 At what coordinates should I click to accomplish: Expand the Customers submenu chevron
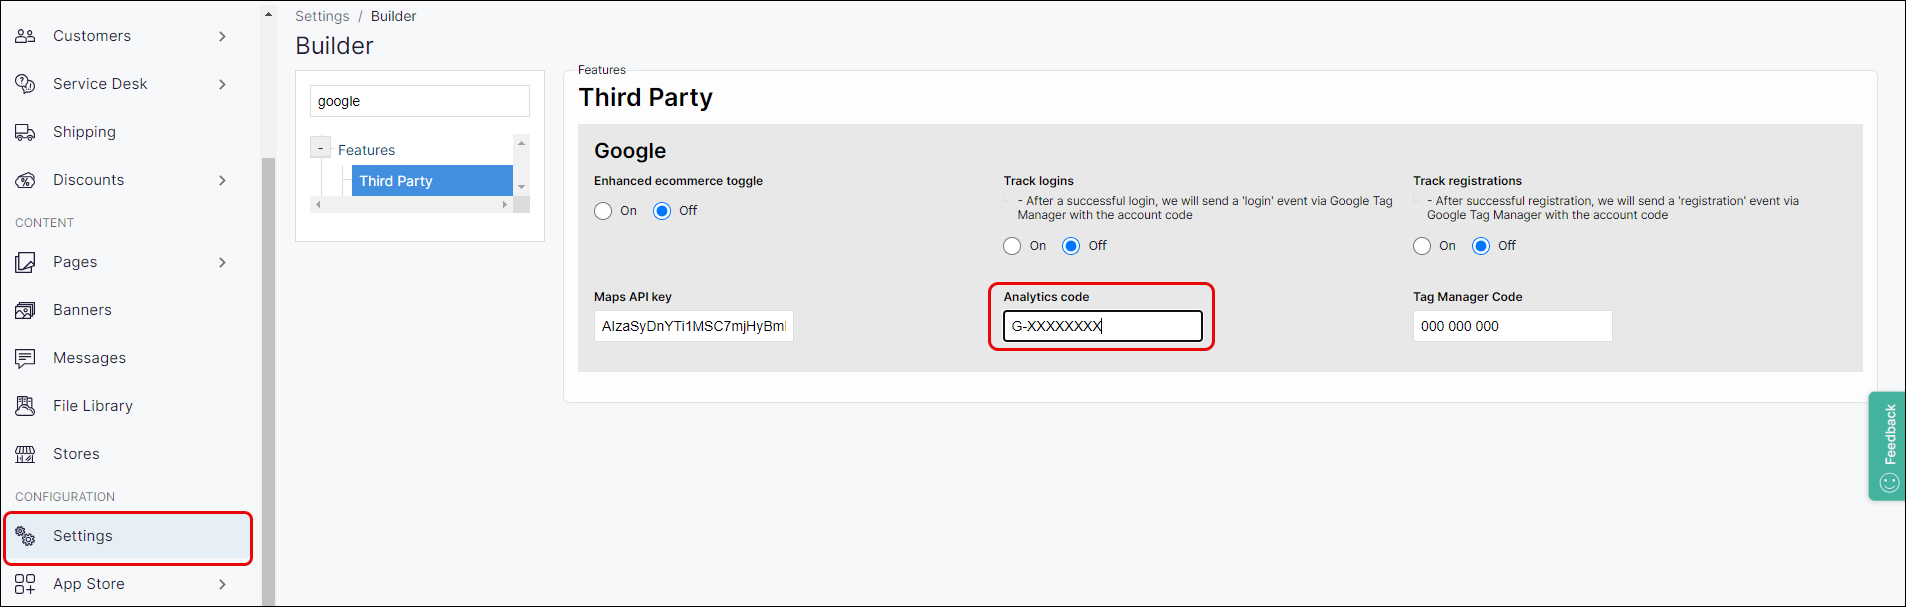tap(222, 36)
